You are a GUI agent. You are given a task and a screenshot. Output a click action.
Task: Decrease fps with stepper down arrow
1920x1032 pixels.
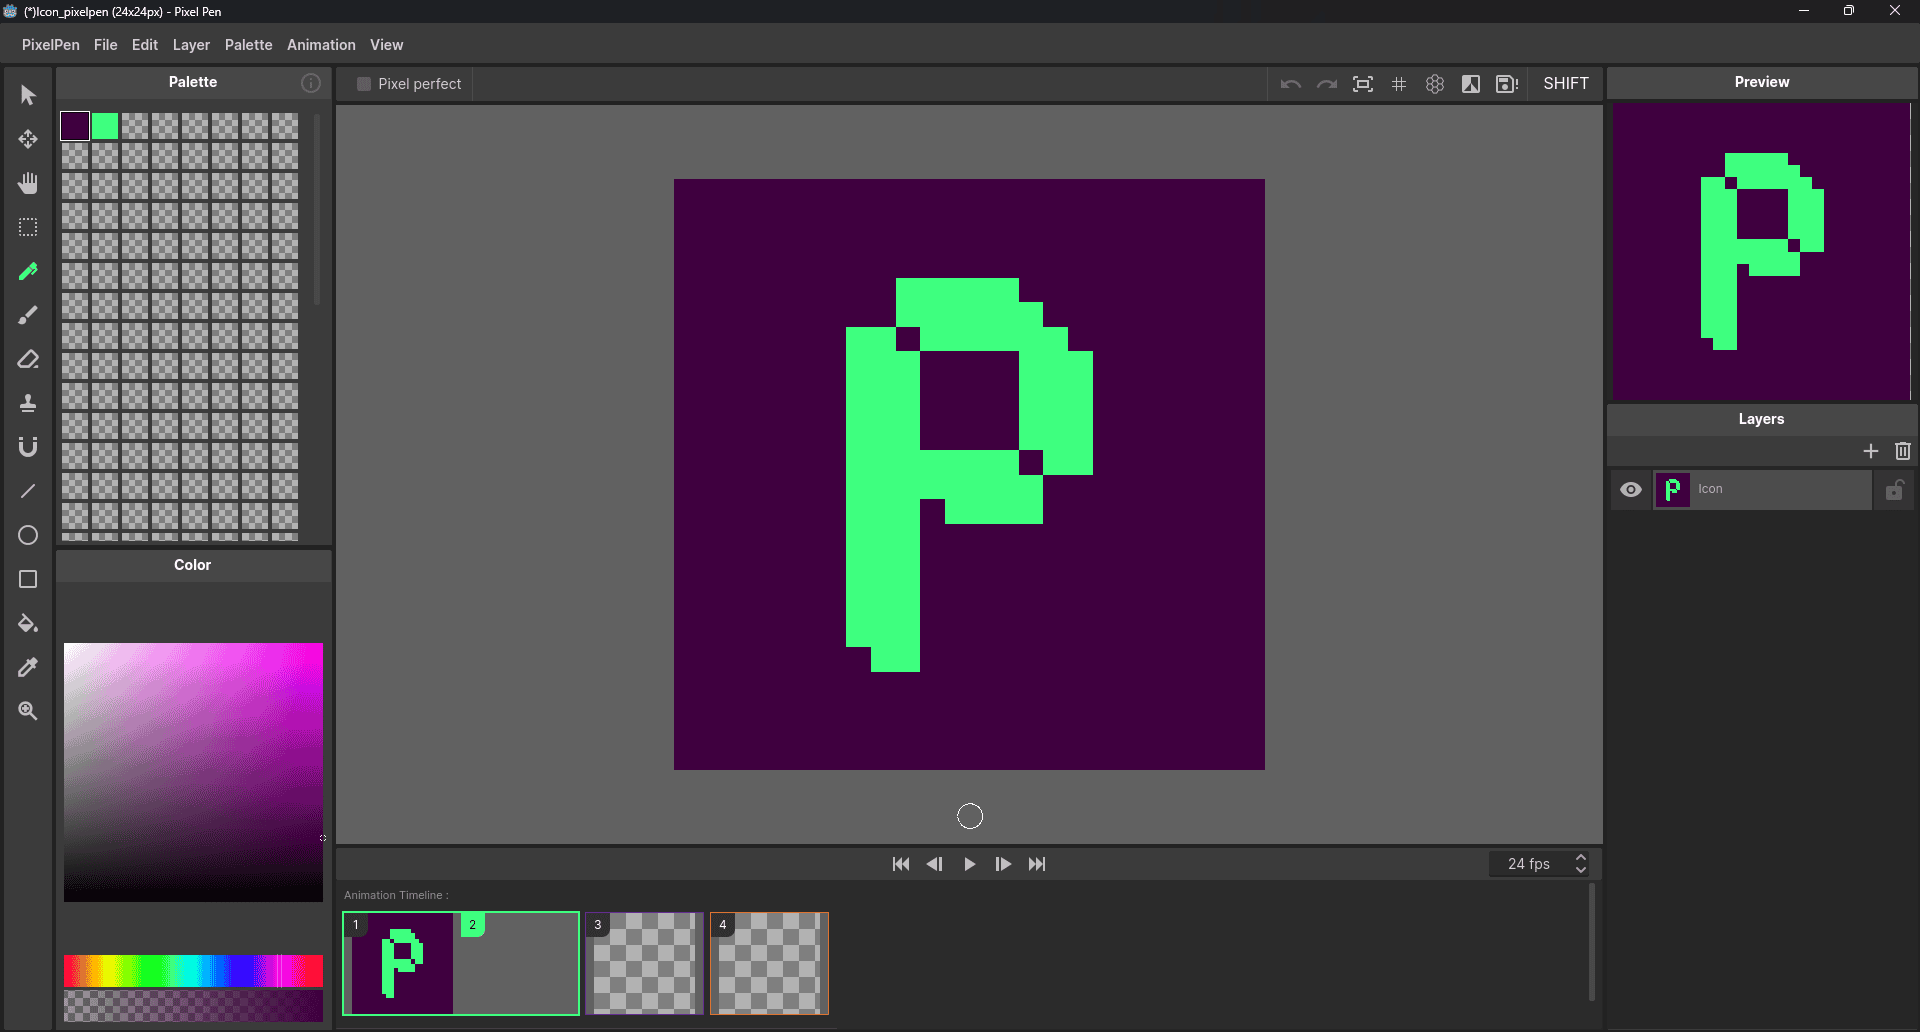pos(1580,870)
